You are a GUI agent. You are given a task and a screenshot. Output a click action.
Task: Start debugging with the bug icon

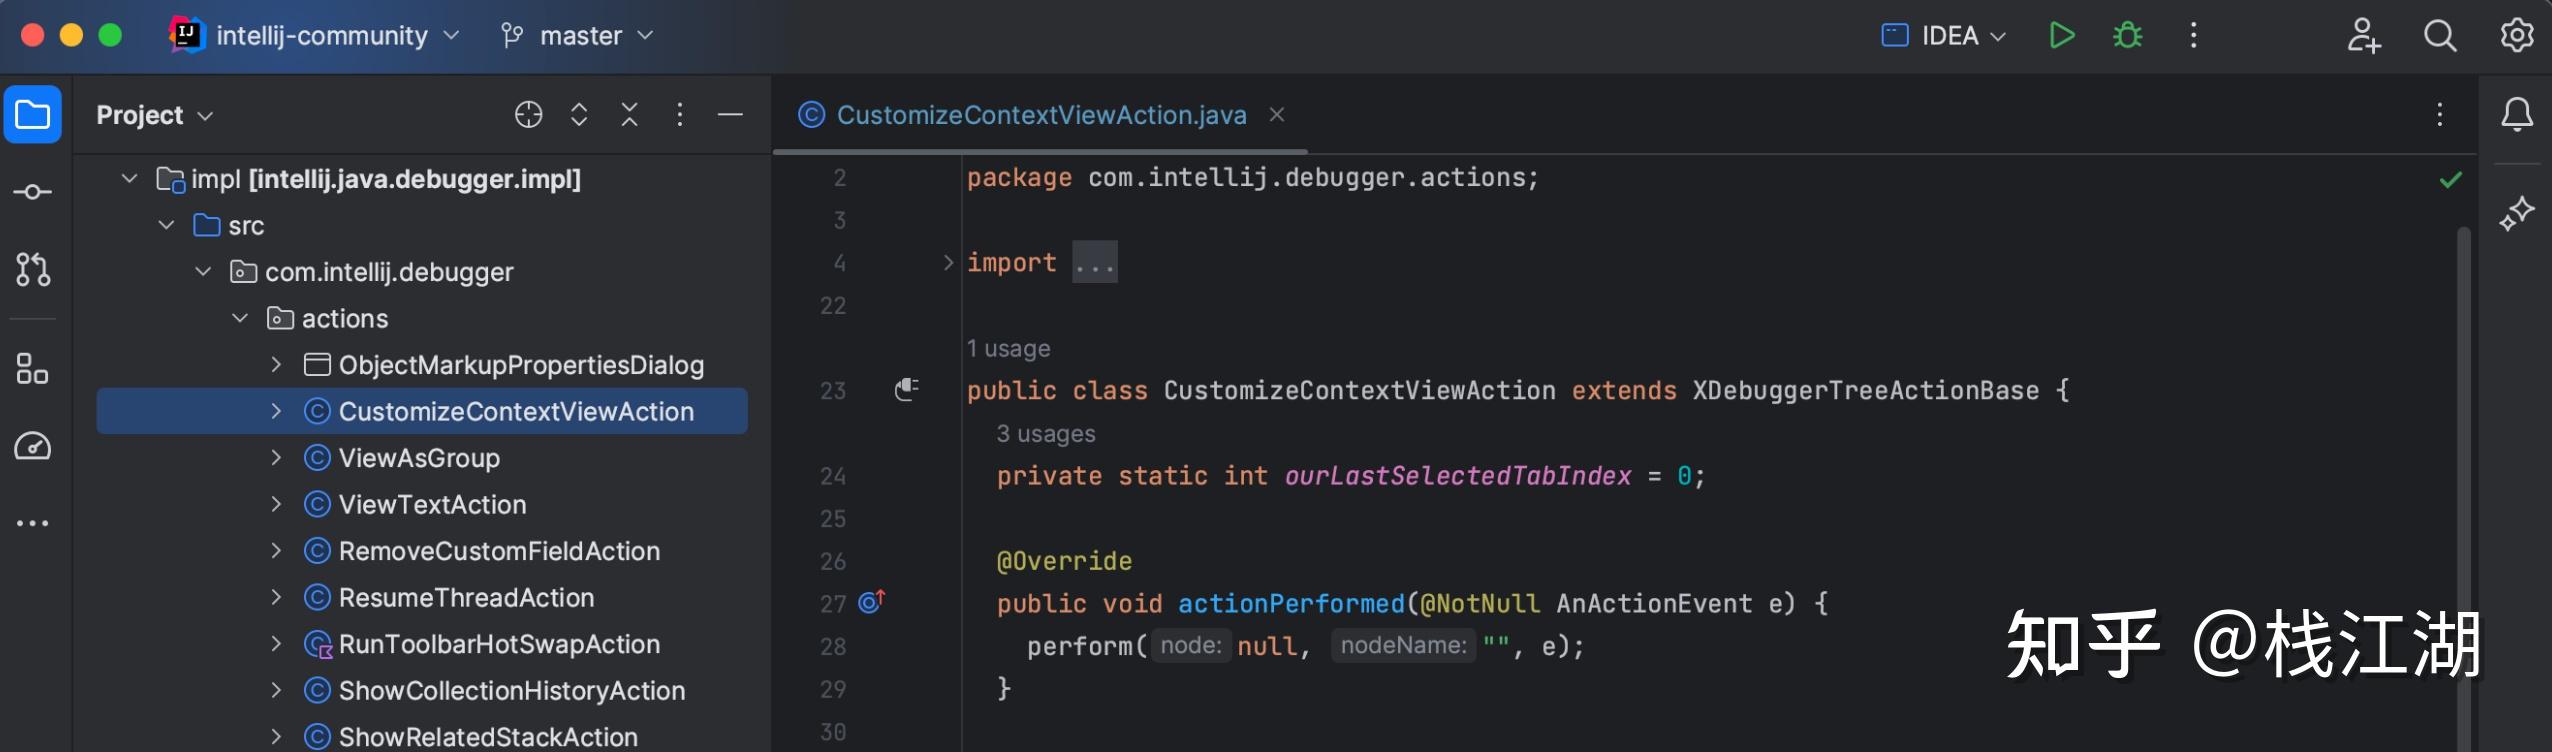(2127, 36)
